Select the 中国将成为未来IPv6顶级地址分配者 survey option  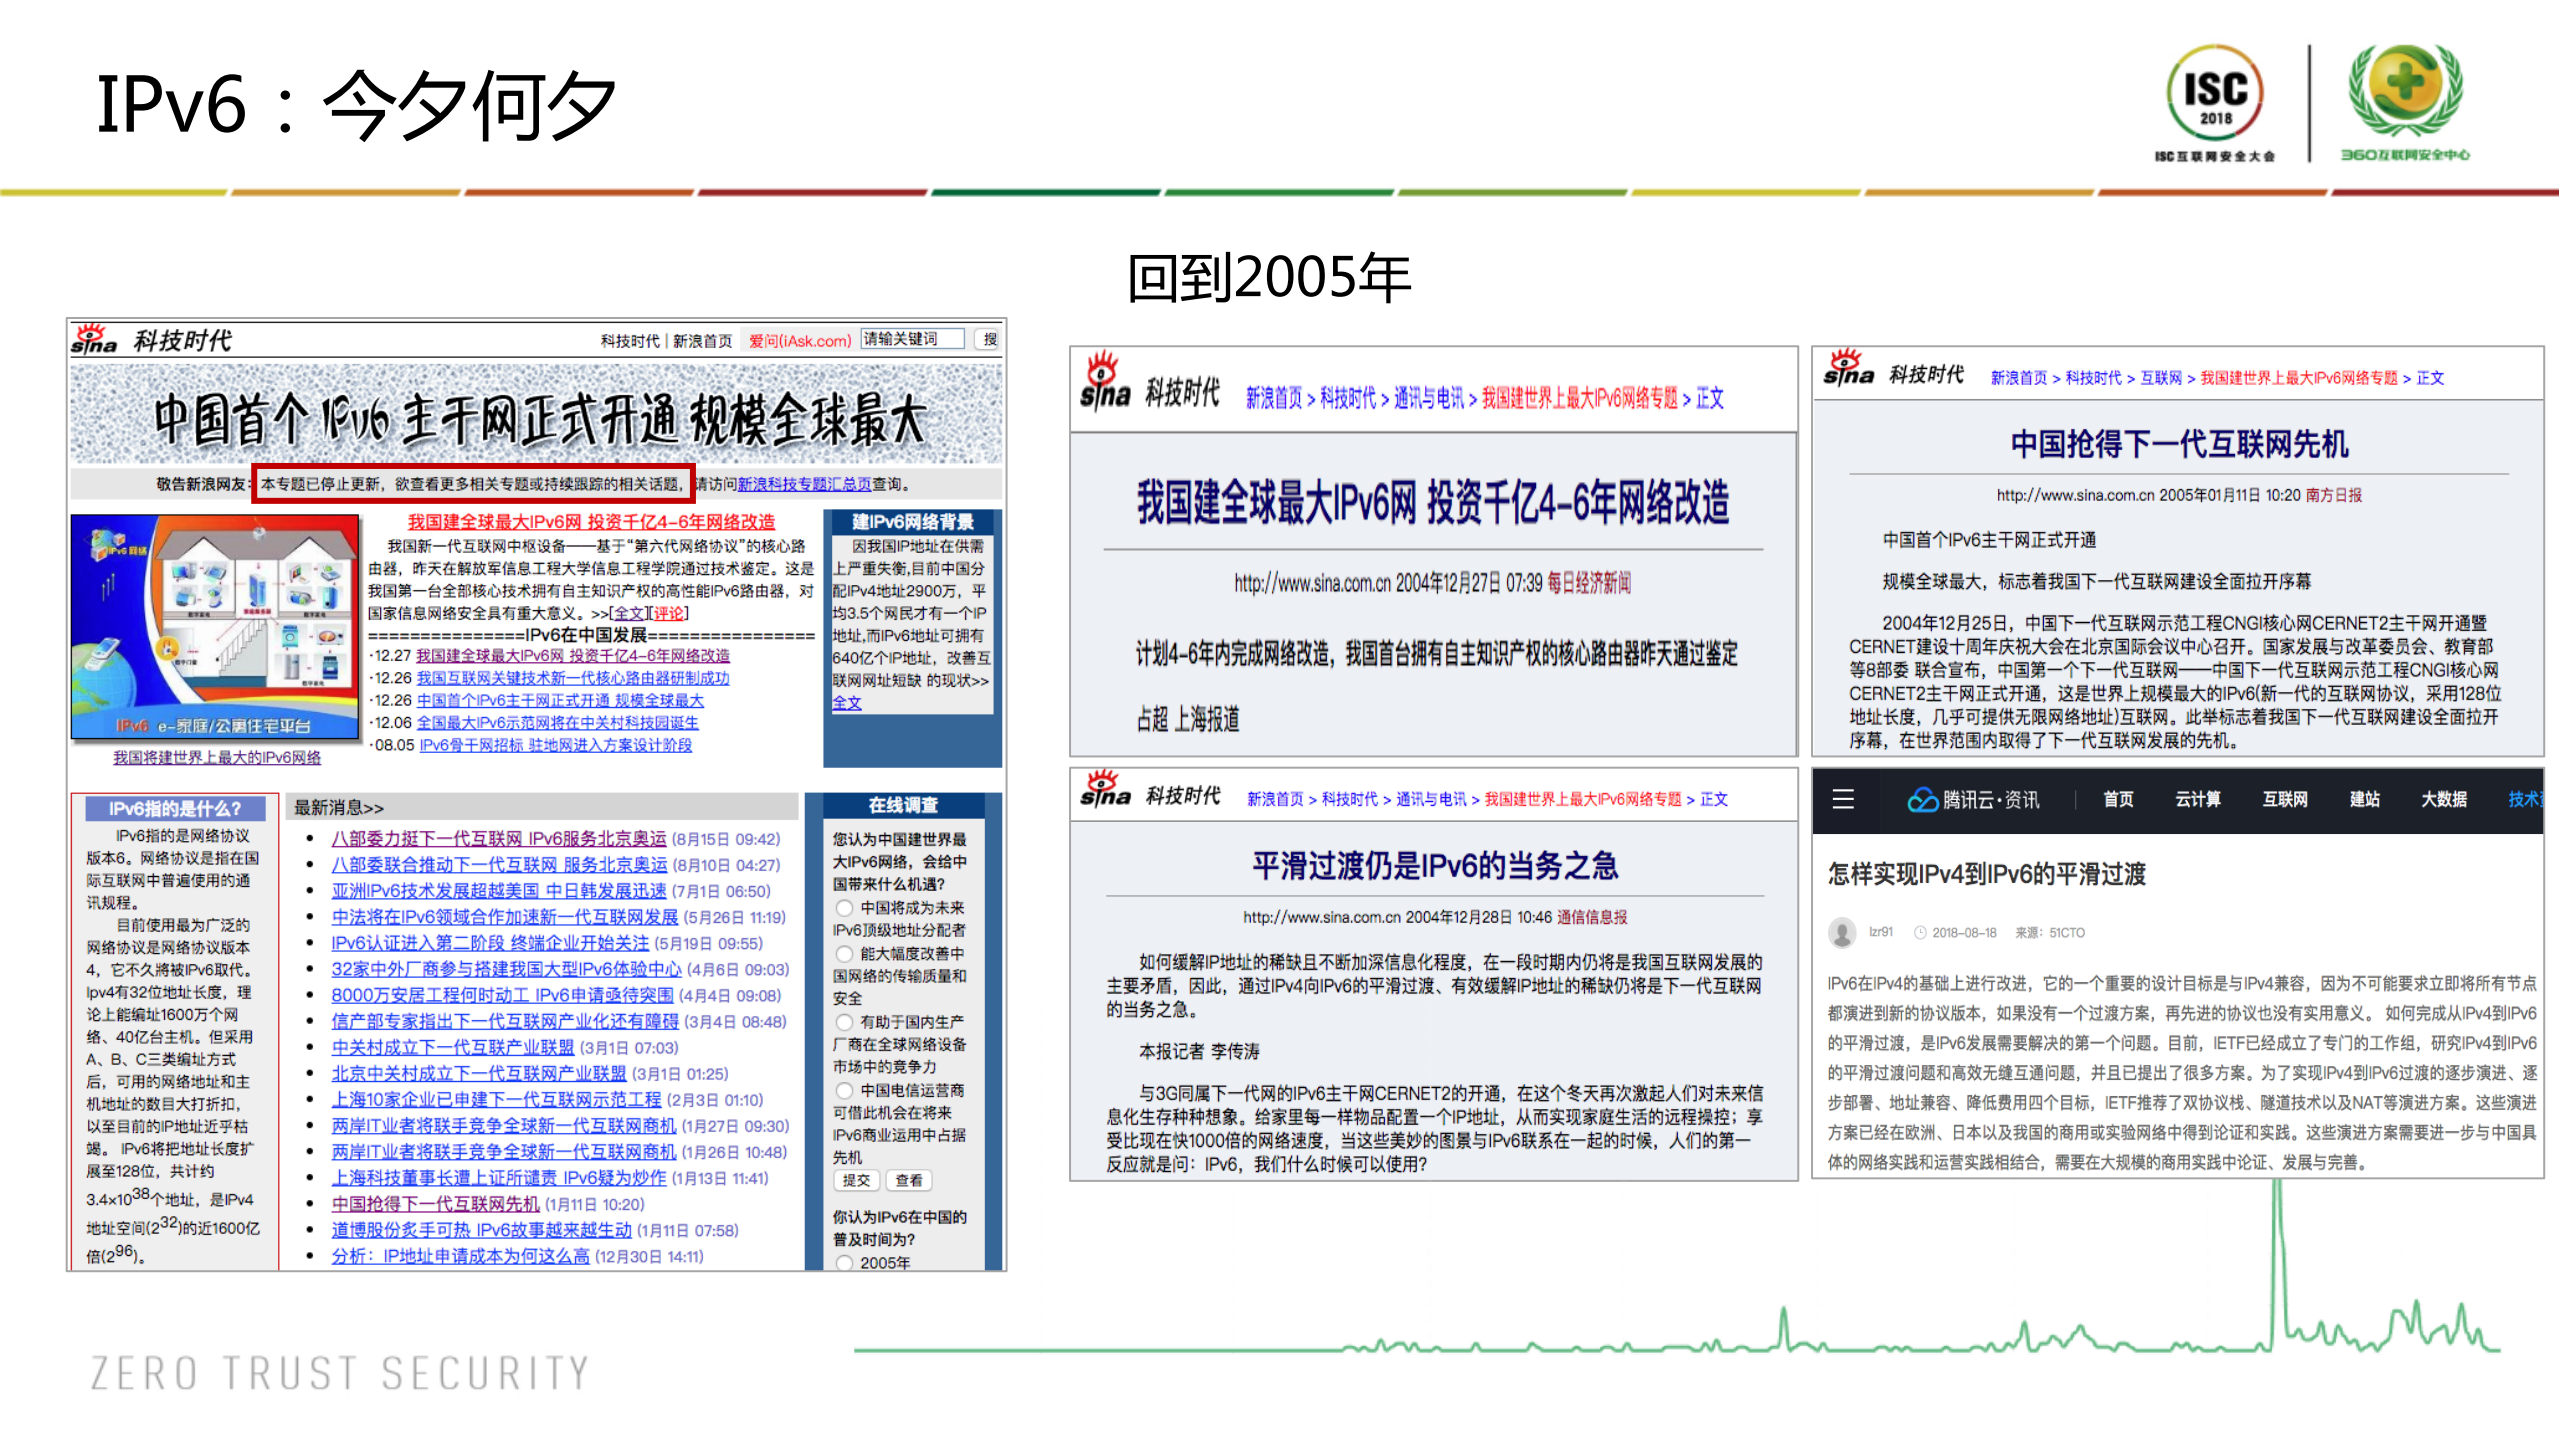tap(844, 909)
